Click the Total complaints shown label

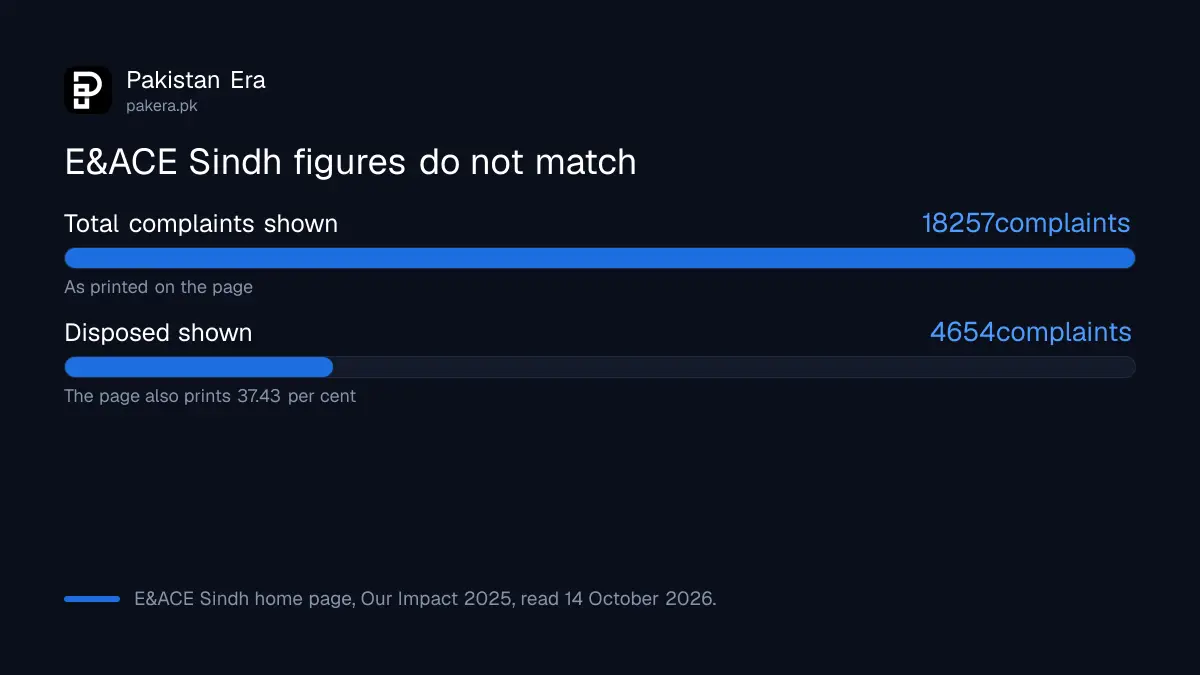[x=201, y=224]
